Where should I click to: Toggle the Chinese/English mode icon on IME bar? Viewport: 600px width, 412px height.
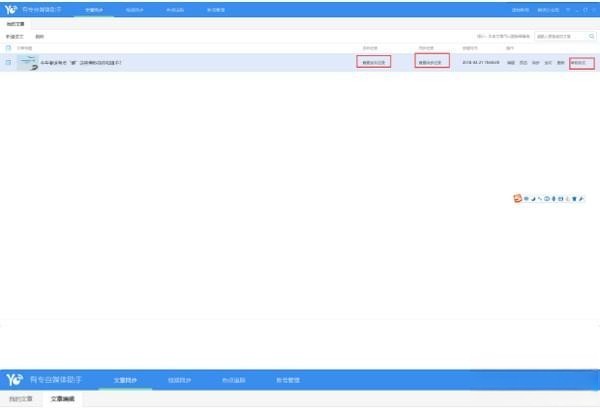(x=527, y=197)
